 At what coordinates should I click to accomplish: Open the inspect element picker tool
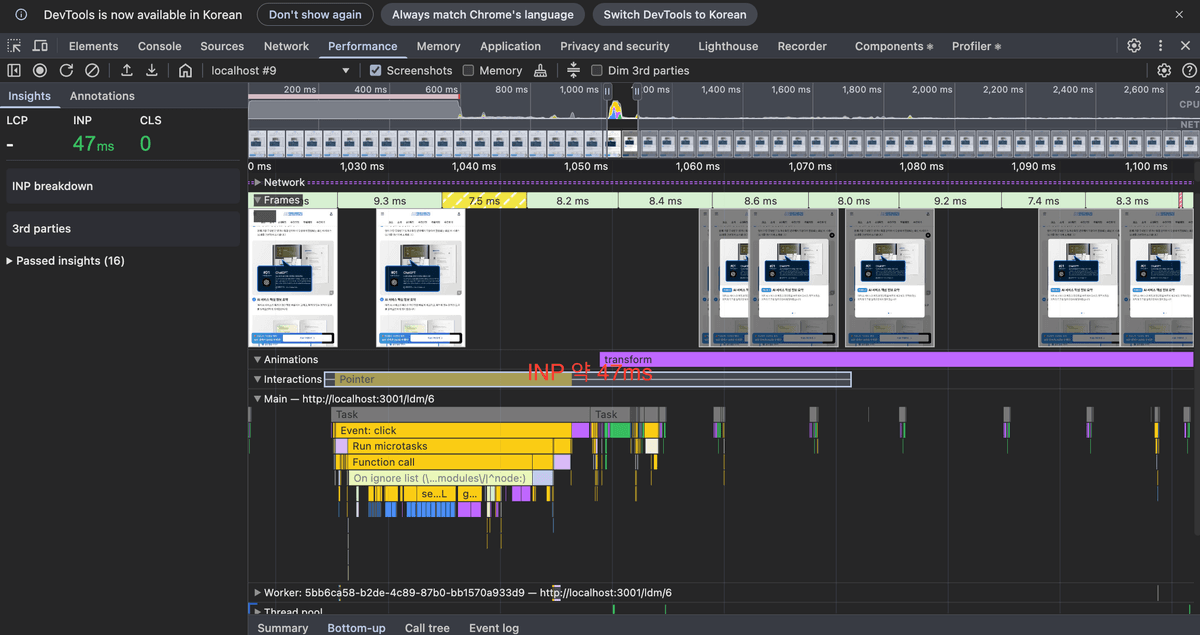tap(14, 46)
